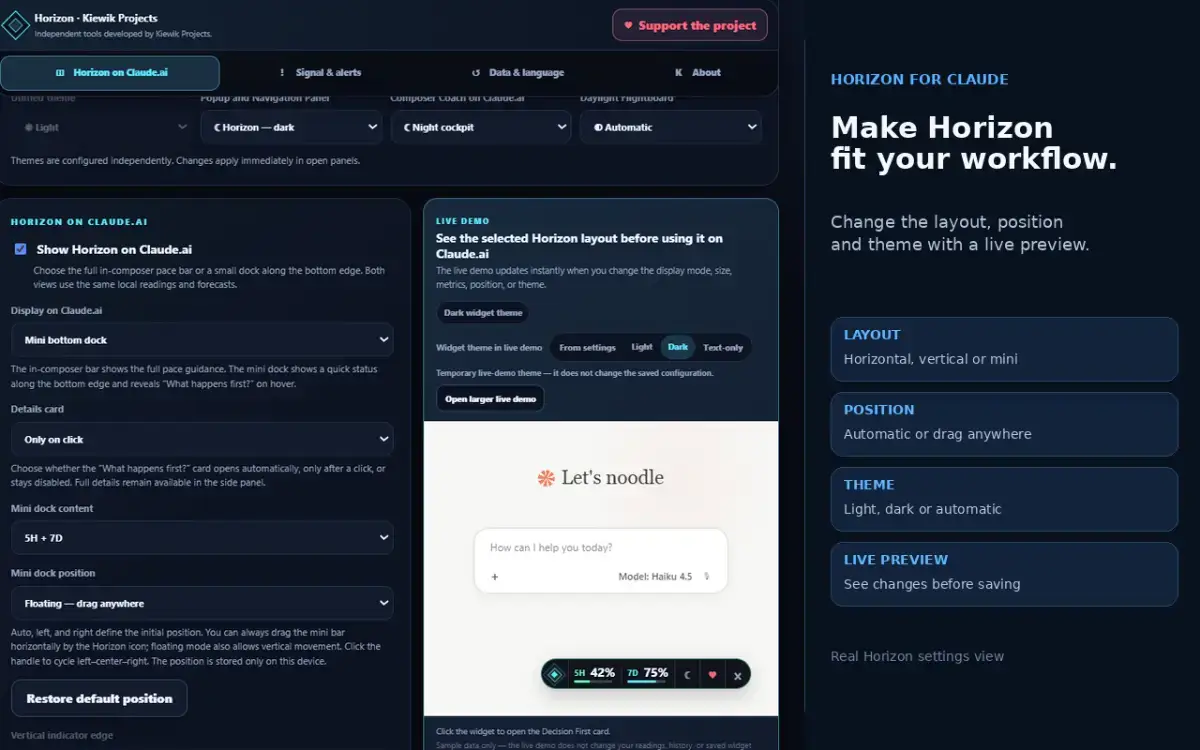Click the microphone icon beside Model: Haiku 4.5
This screenshot has height=750, width=1200.
[x=707, y=576]
